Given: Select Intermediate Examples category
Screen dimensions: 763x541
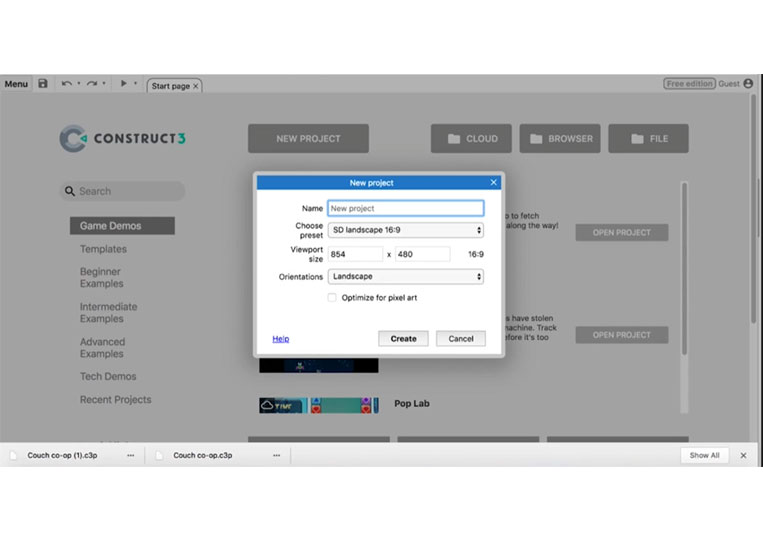Looking at the screenshot, I should [109, 312].
